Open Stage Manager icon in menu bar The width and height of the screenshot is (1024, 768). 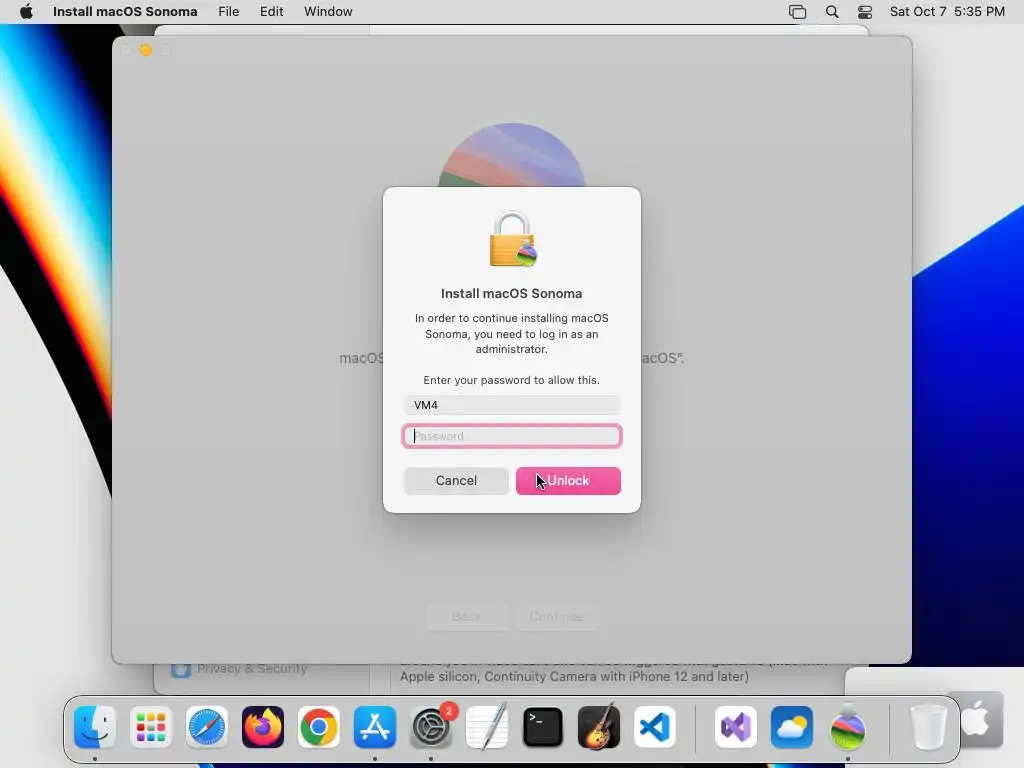pyautogui.click(x=797, y=12)
